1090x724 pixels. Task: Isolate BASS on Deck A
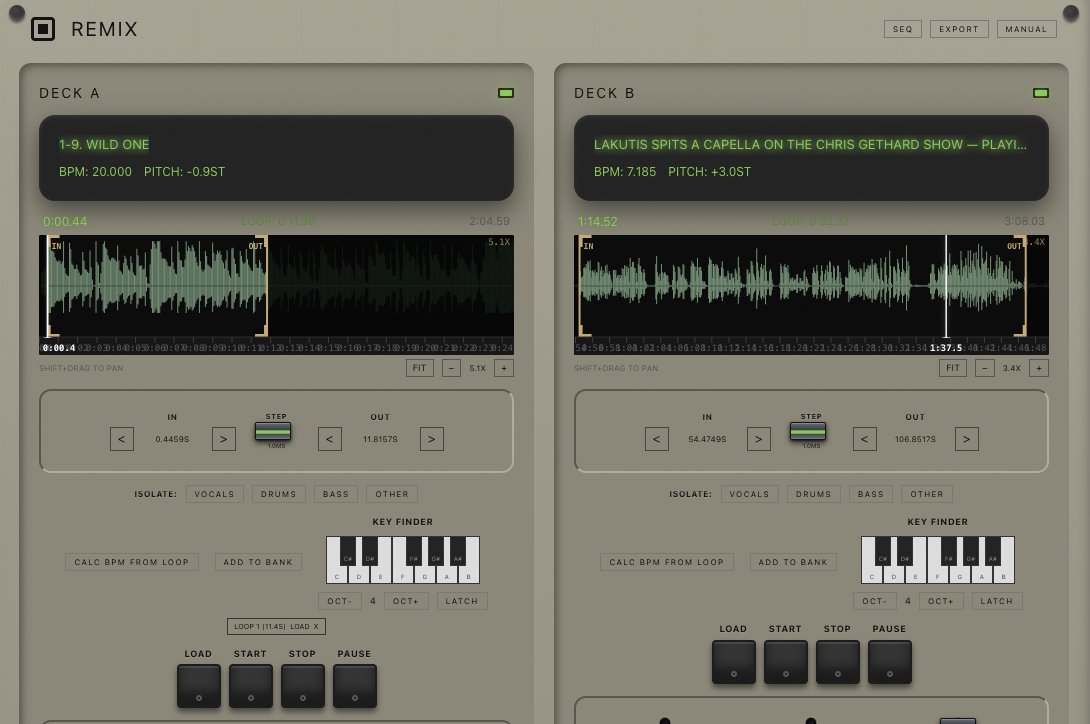(336, 494)
